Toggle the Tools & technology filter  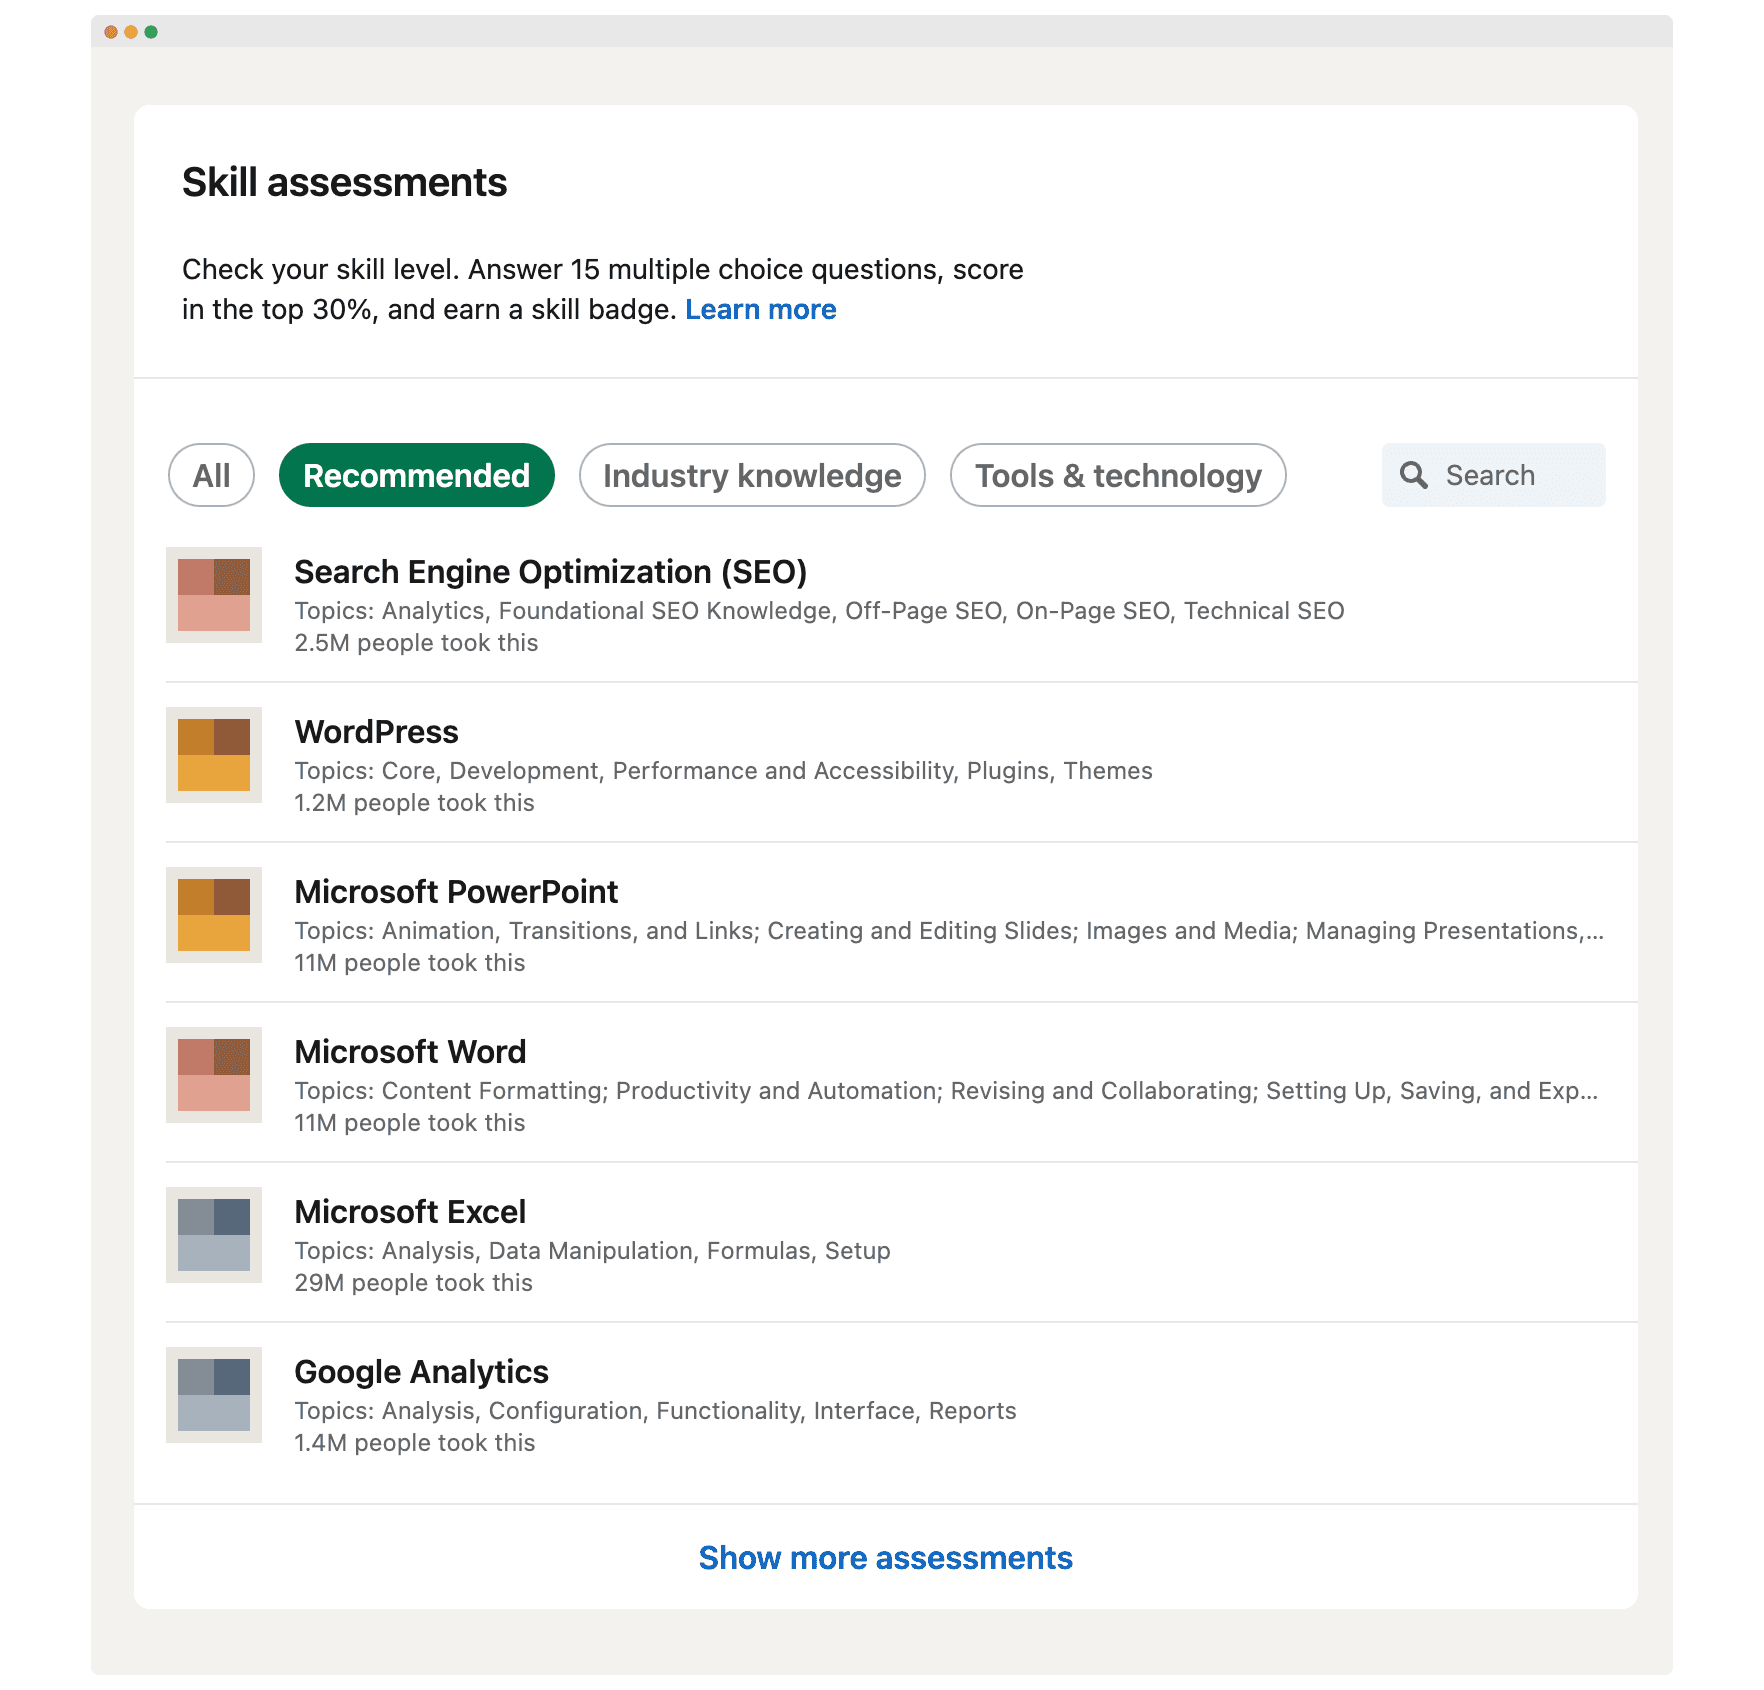click(1117, 475)
